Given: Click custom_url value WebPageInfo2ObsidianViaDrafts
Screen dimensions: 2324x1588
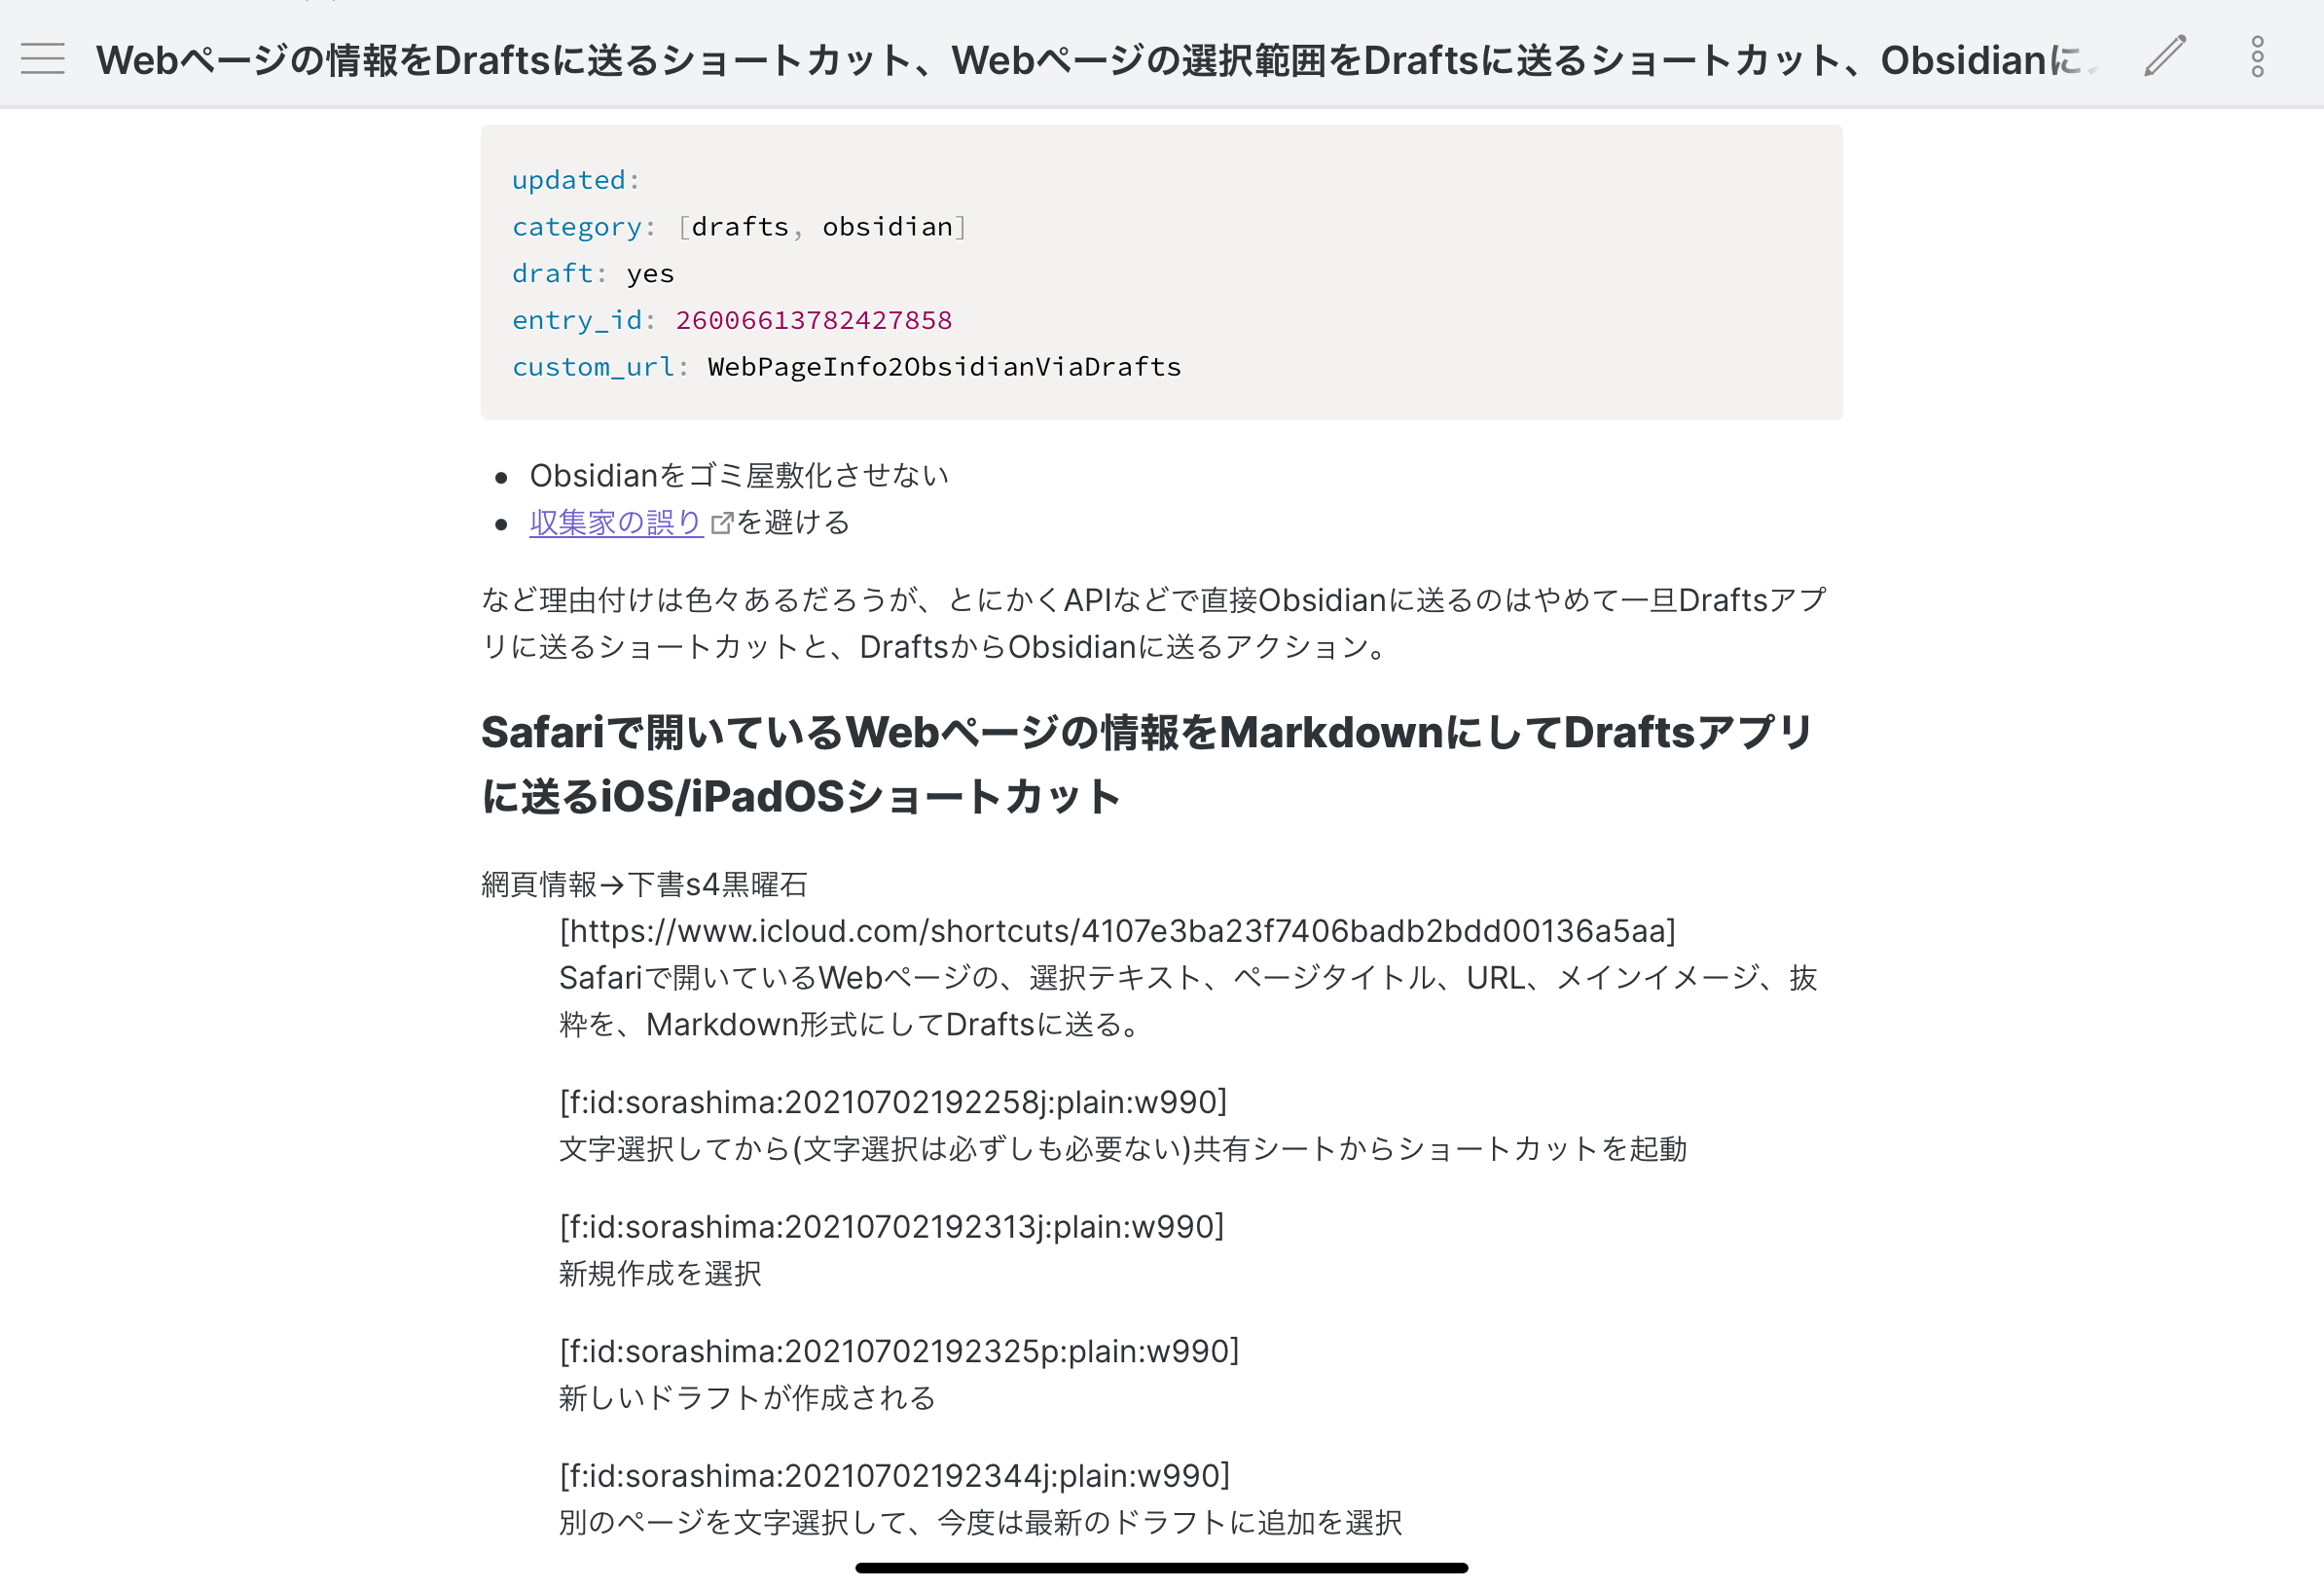Looking at the screenshot, I should tap(944, 367).
